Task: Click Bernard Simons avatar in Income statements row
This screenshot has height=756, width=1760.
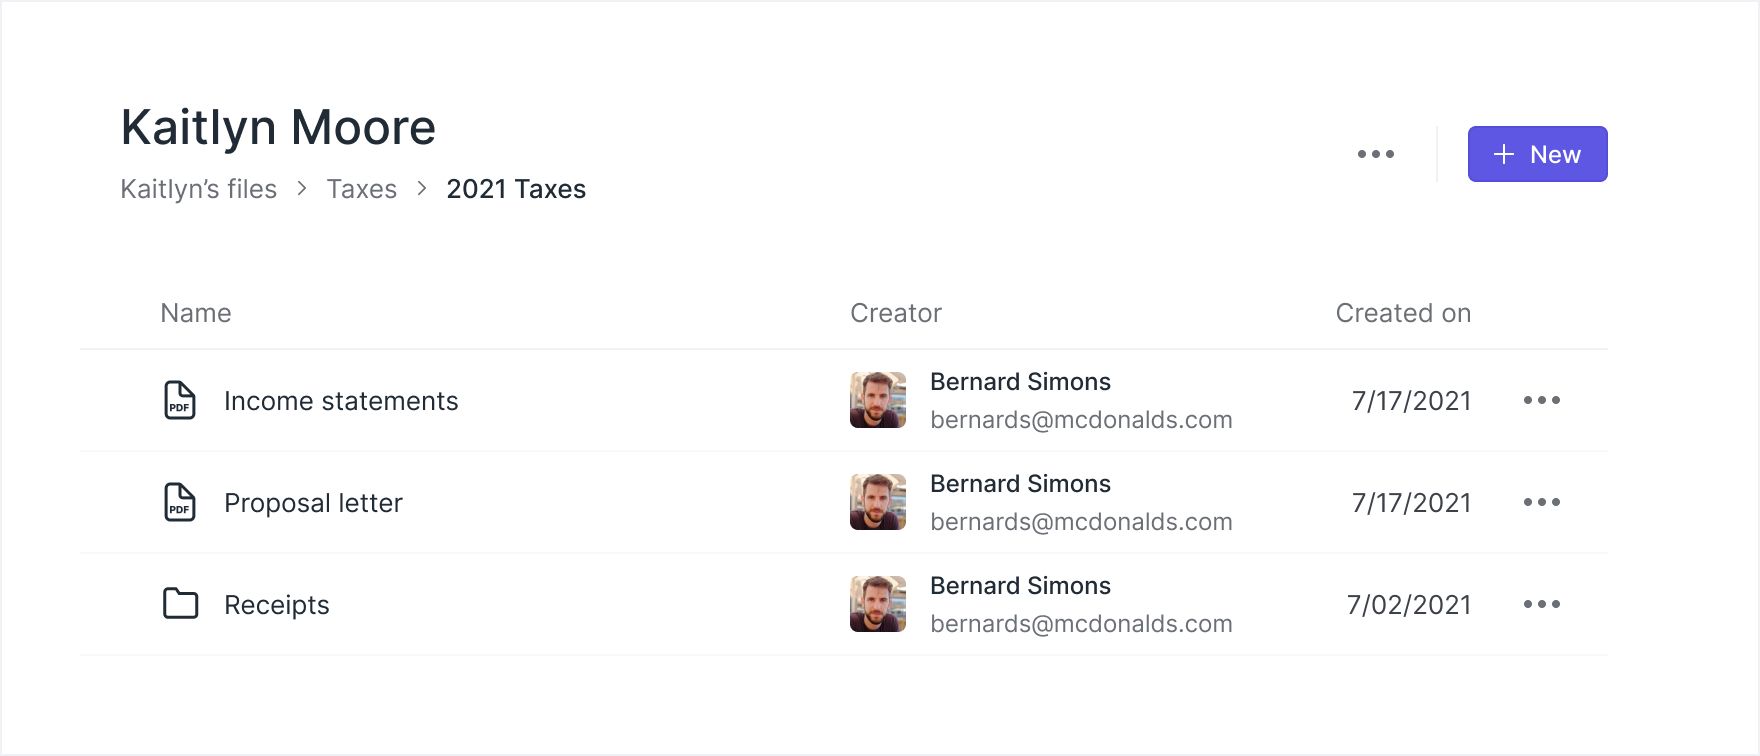Action: click(878, 400)
